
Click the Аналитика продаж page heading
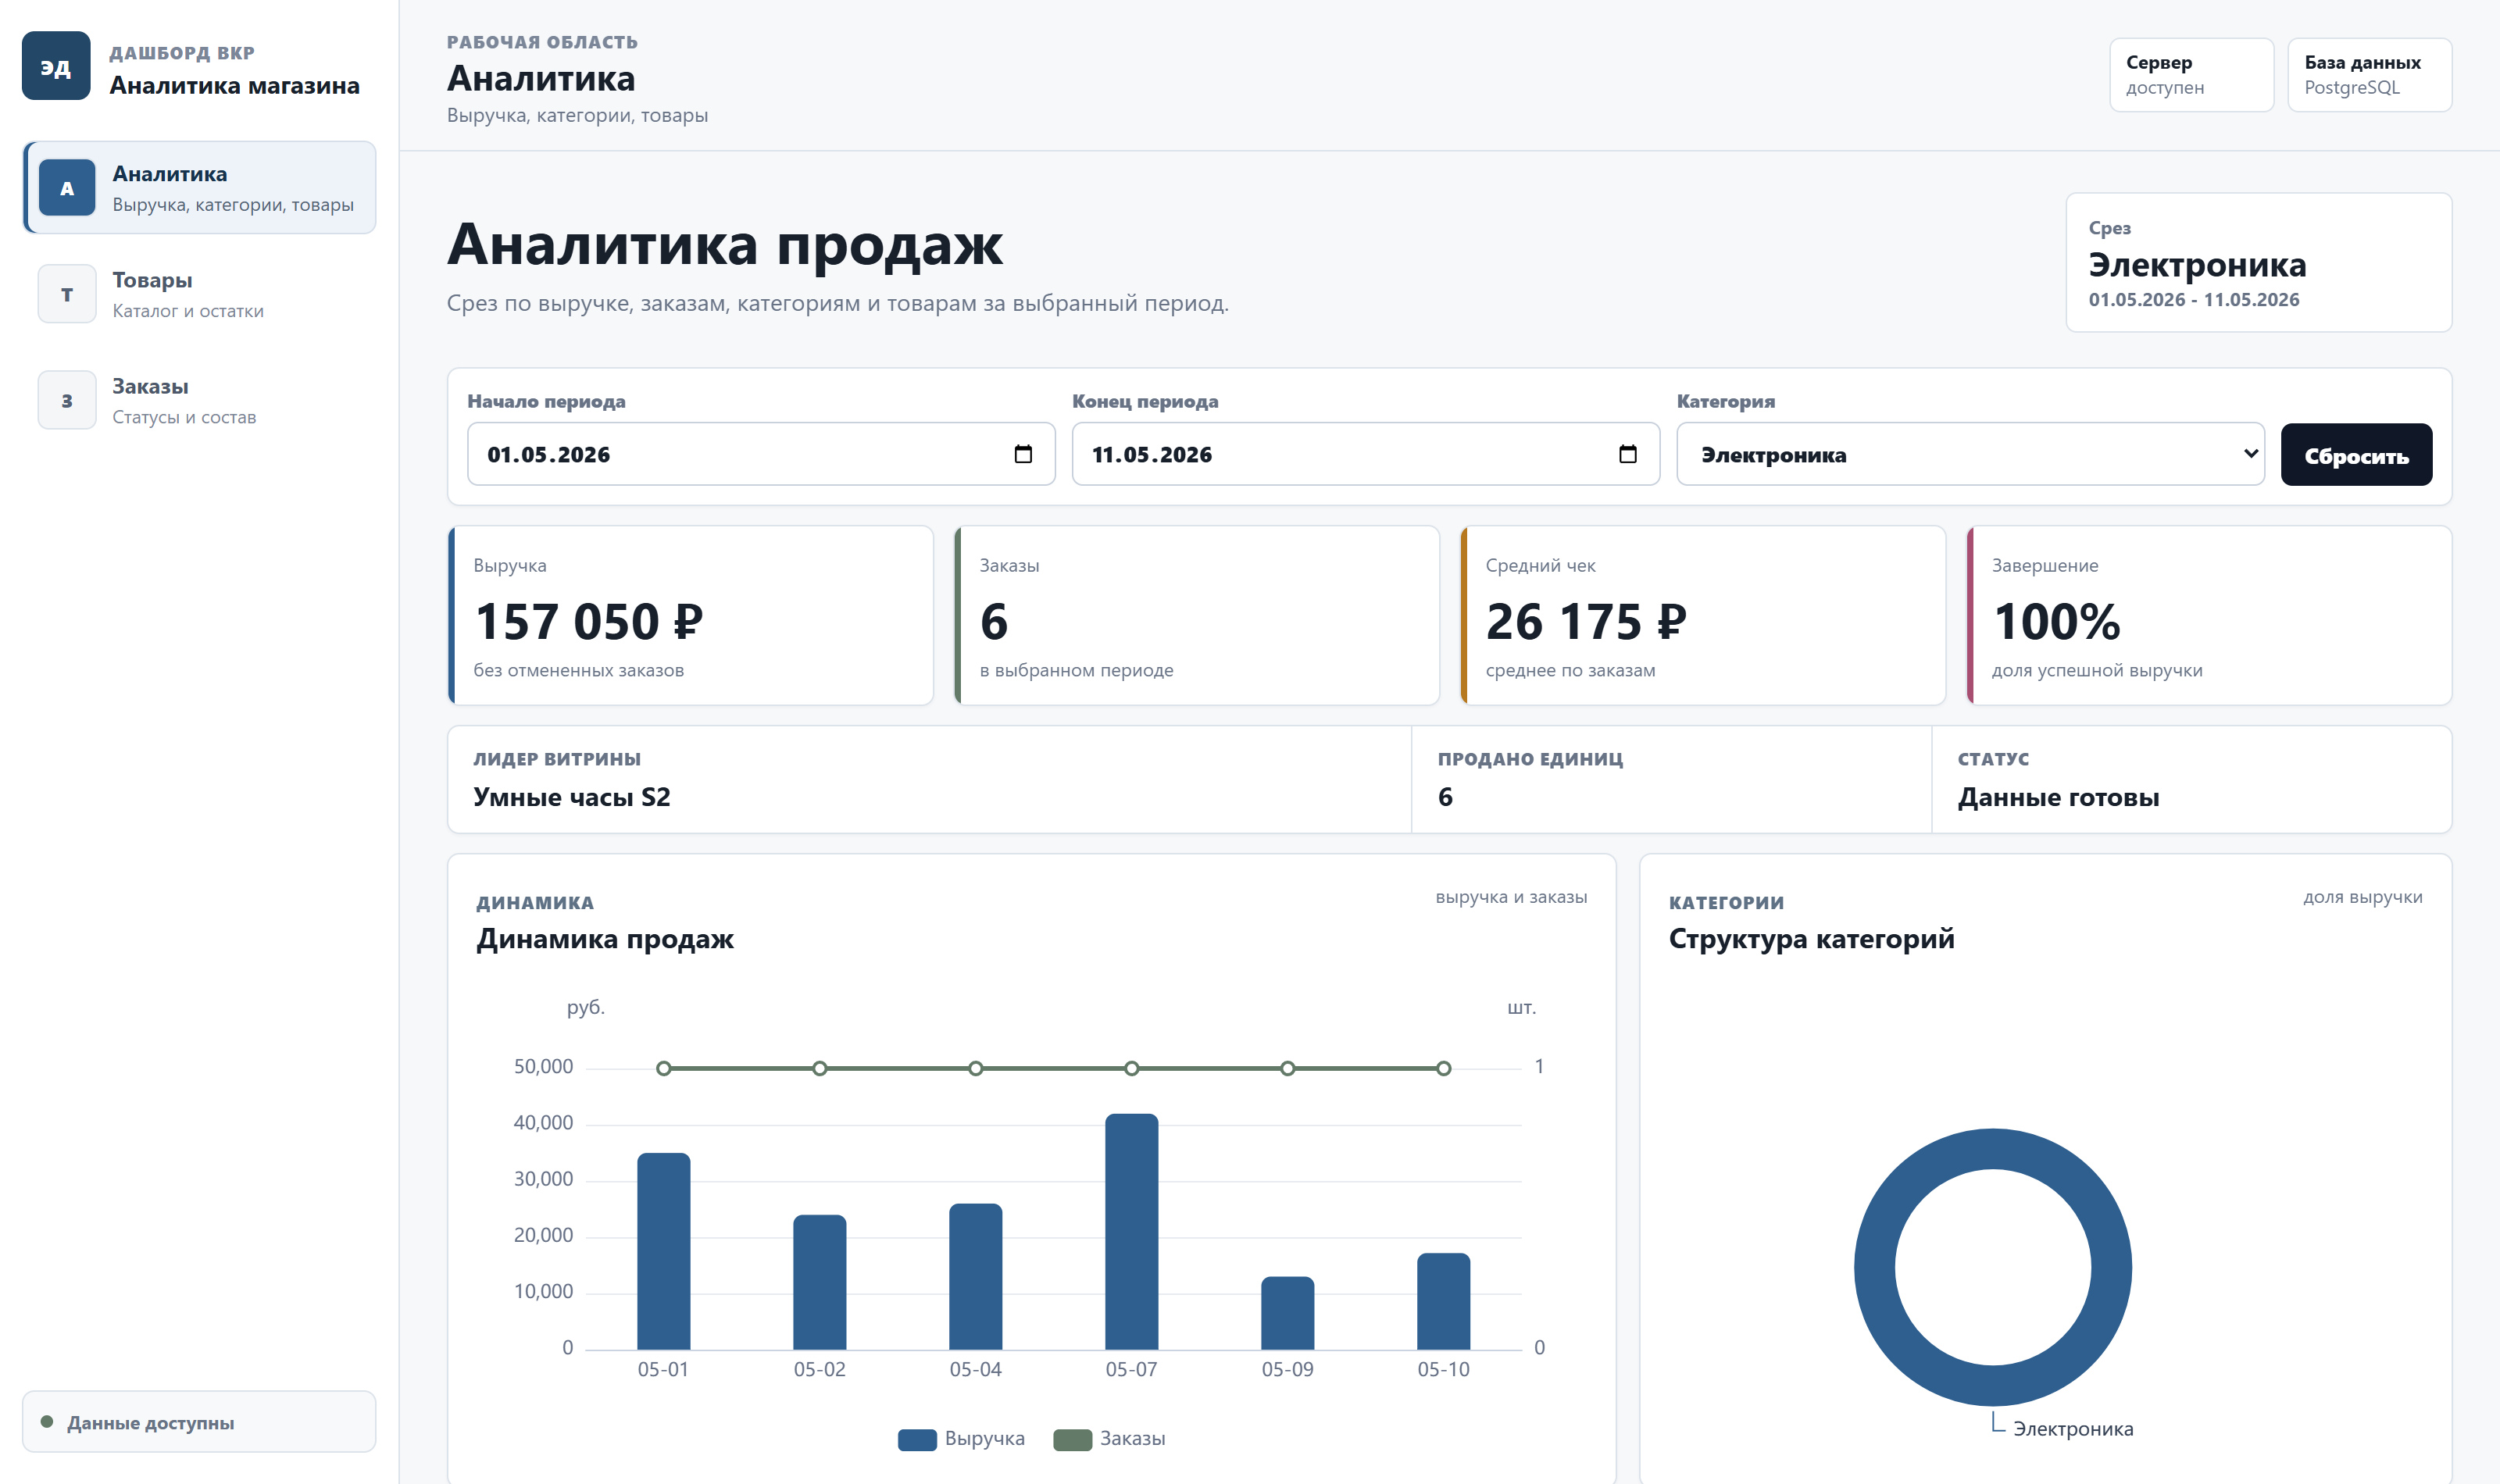[725, 245]
